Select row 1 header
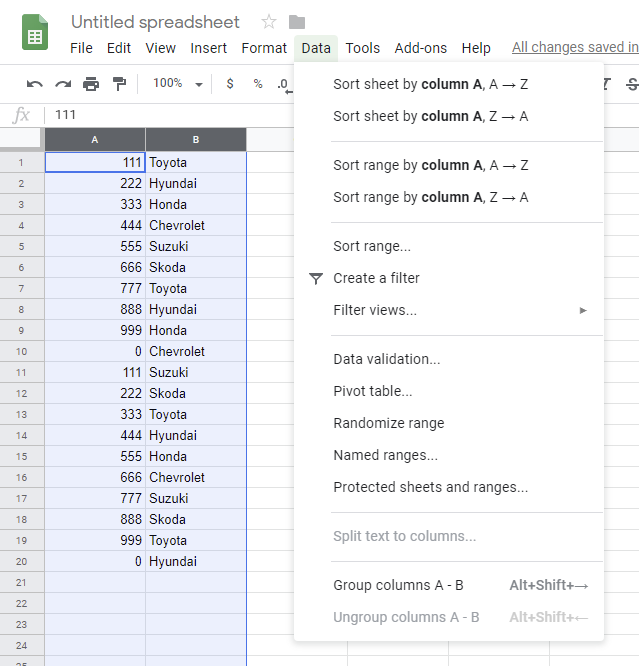639x666 pixels. (21, 162)
